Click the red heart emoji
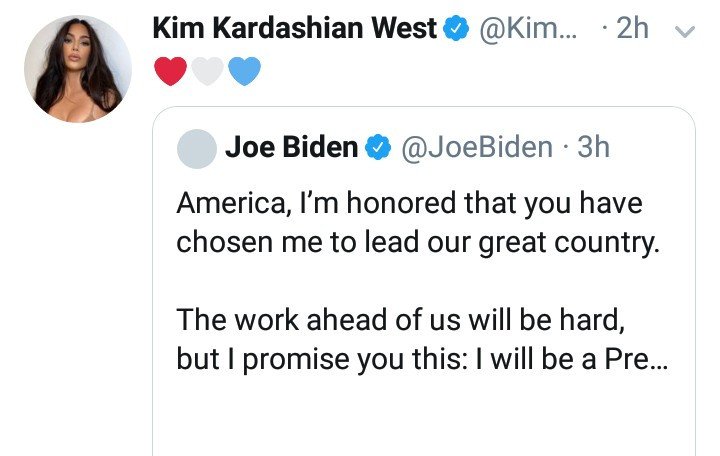 click(170, 71)
